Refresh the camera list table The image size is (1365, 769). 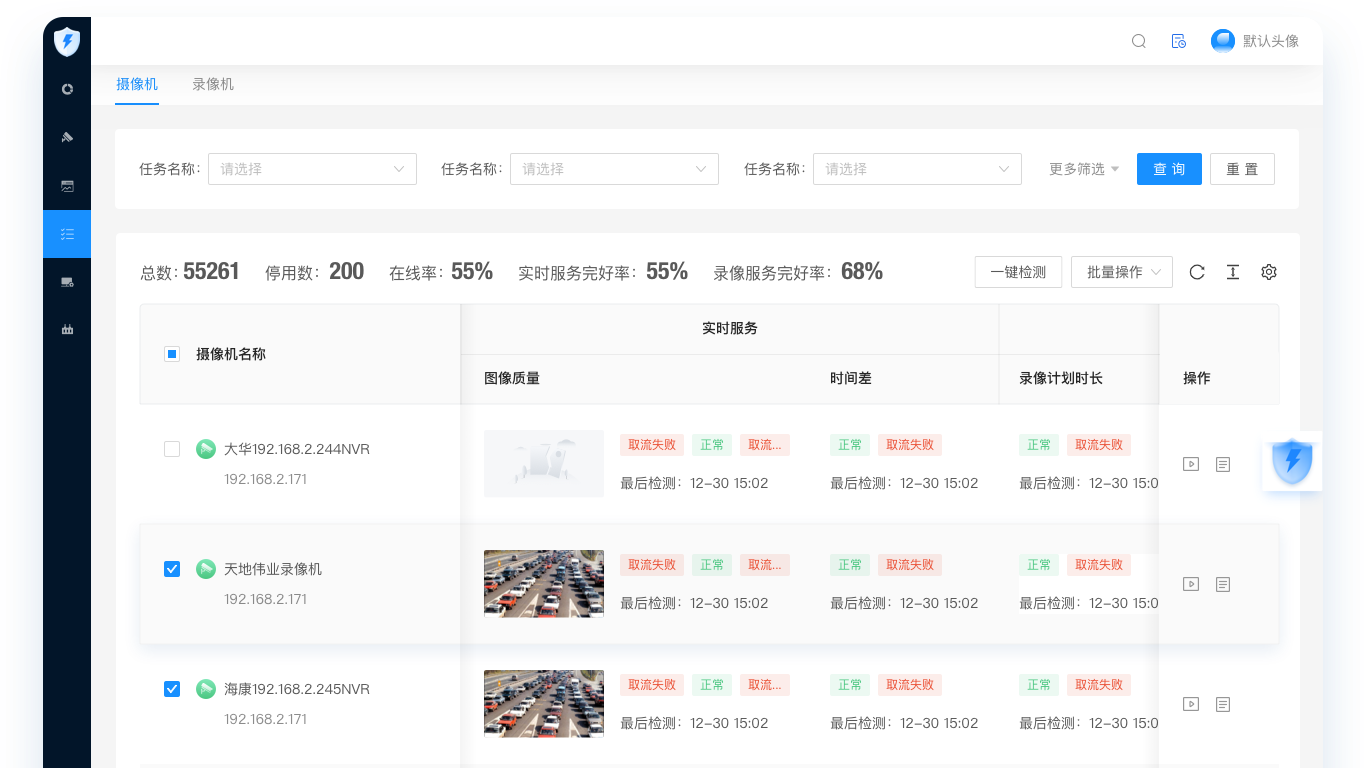pyautogui.click(x=1197, y=271)
